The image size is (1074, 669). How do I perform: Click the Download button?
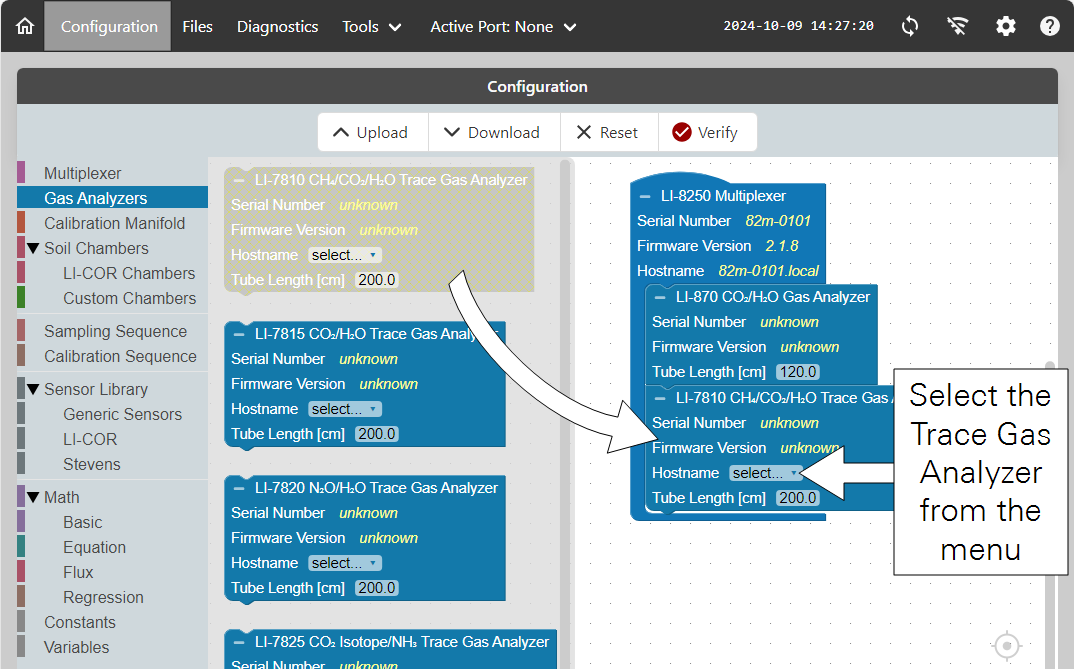(494, 132)
